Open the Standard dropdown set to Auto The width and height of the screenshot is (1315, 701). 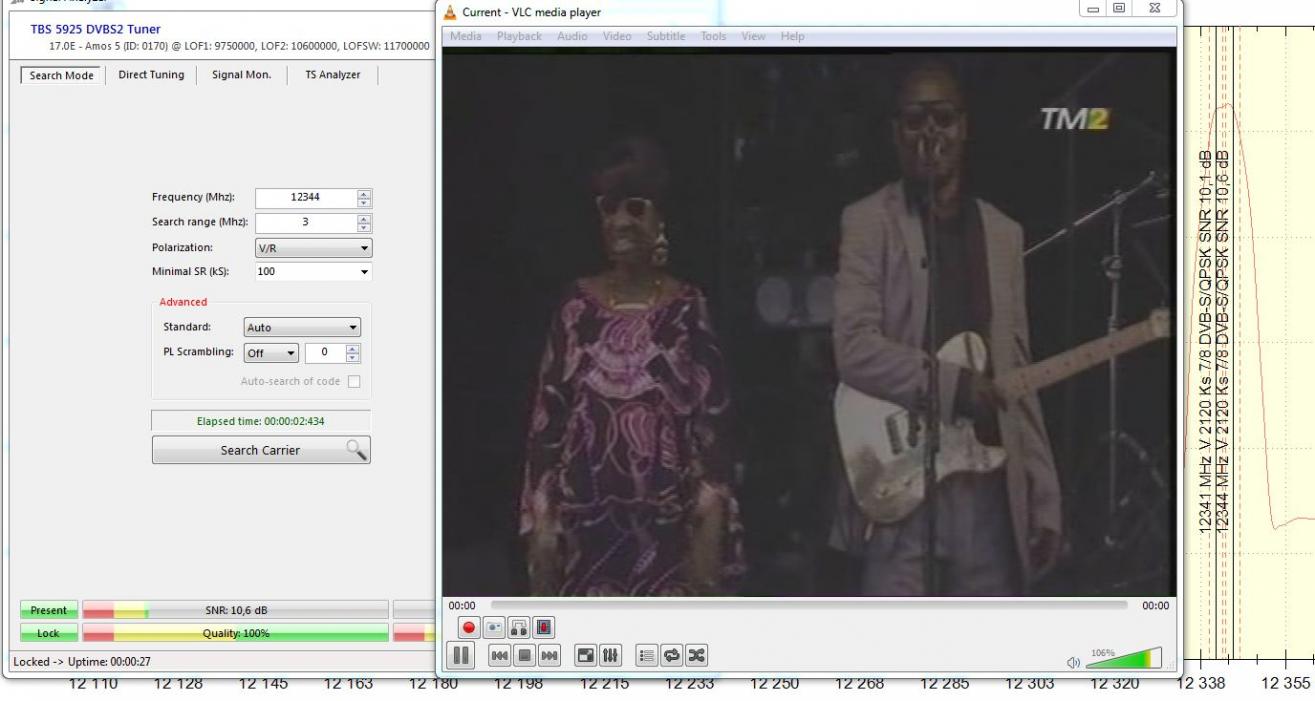(x=302, y=327)
